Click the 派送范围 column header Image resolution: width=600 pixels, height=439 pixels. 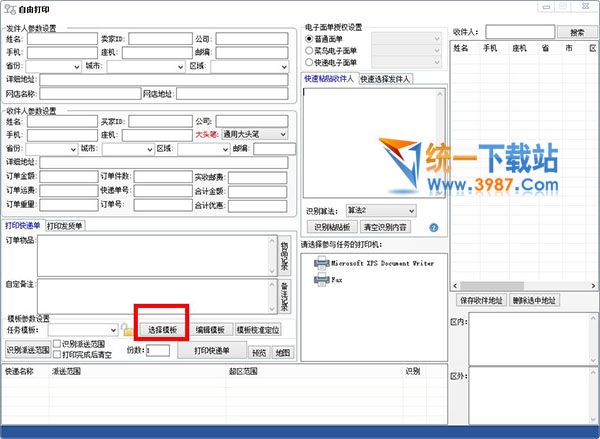coord(66,371)
